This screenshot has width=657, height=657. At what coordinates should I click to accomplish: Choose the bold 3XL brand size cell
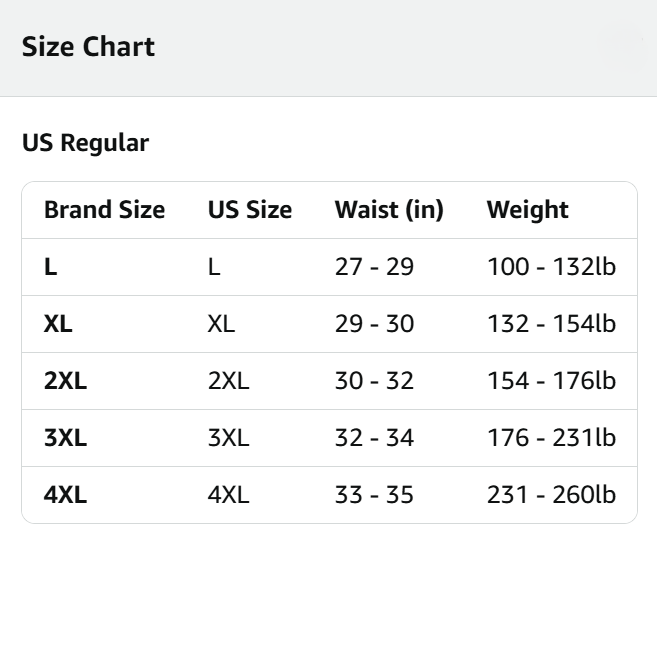65,438
